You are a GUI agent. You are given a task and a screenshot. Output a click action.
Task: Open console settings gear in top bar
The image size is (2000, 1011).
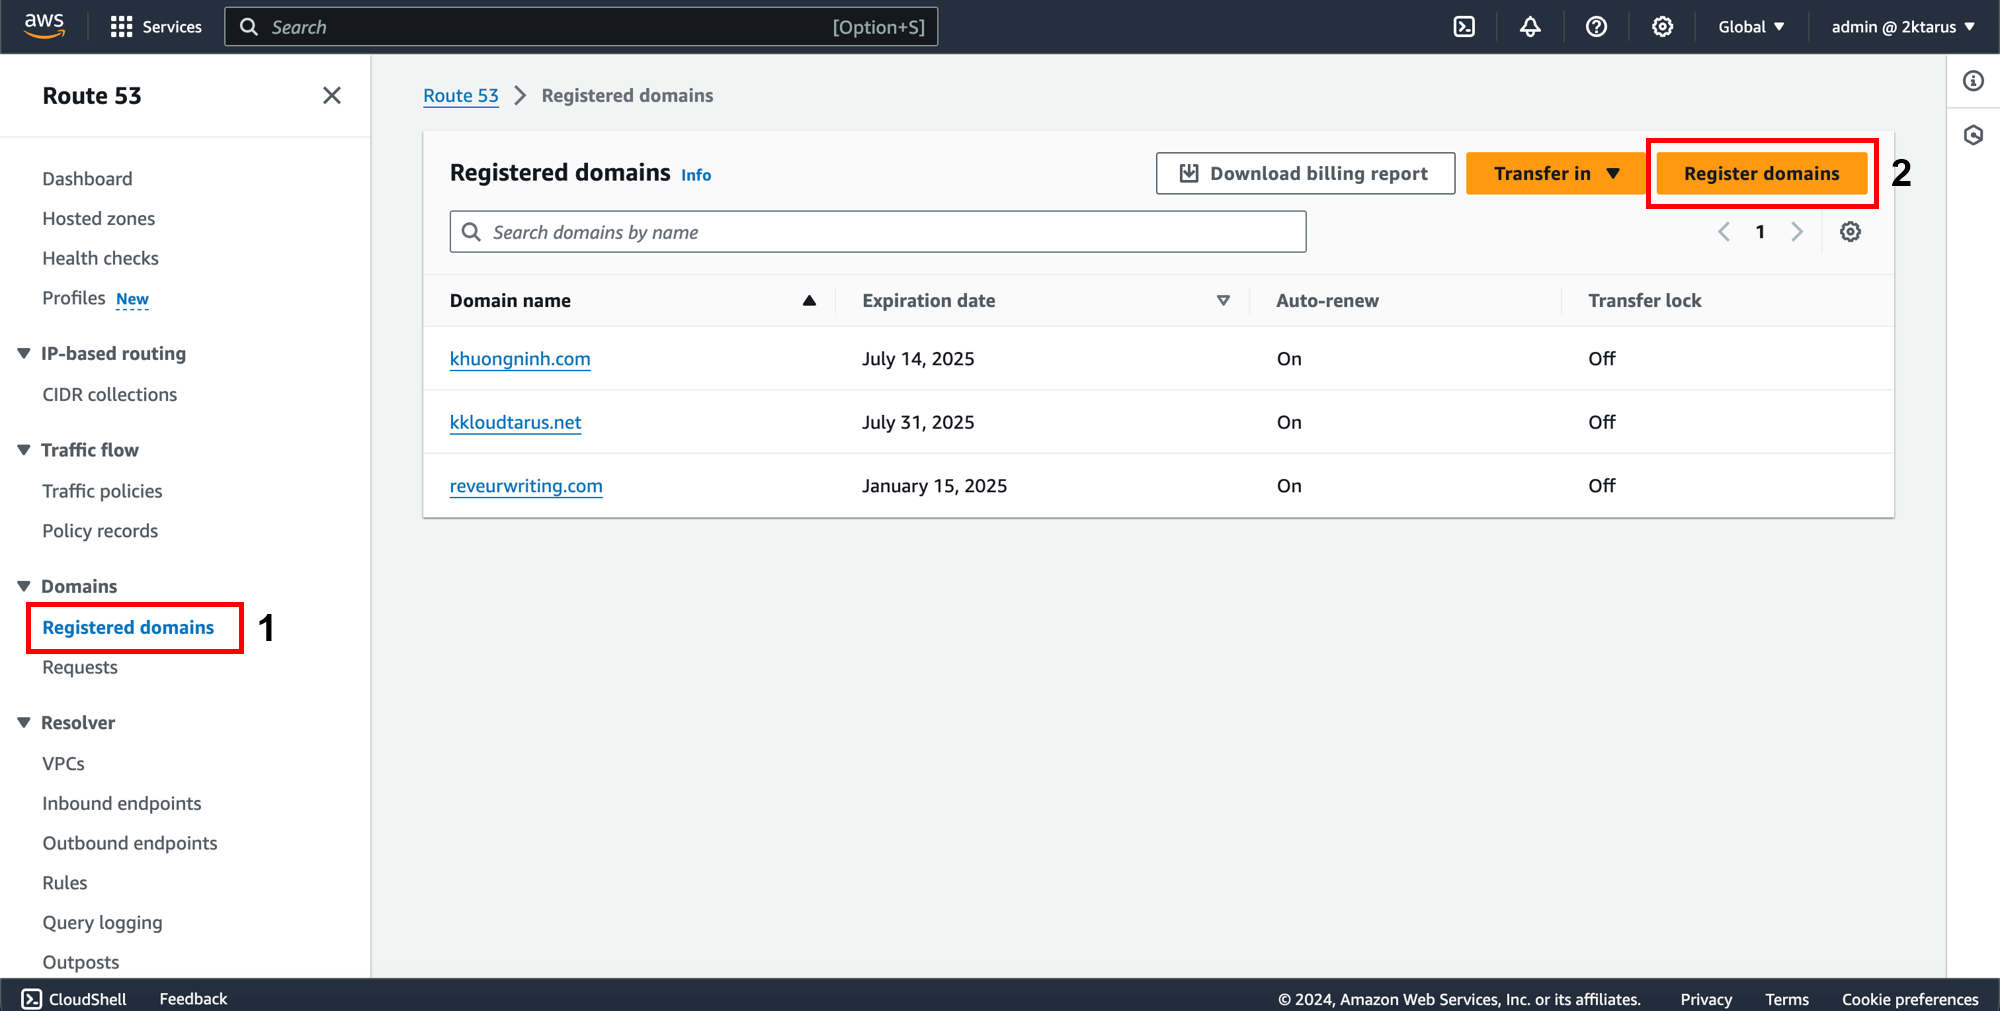point(1662,27)
